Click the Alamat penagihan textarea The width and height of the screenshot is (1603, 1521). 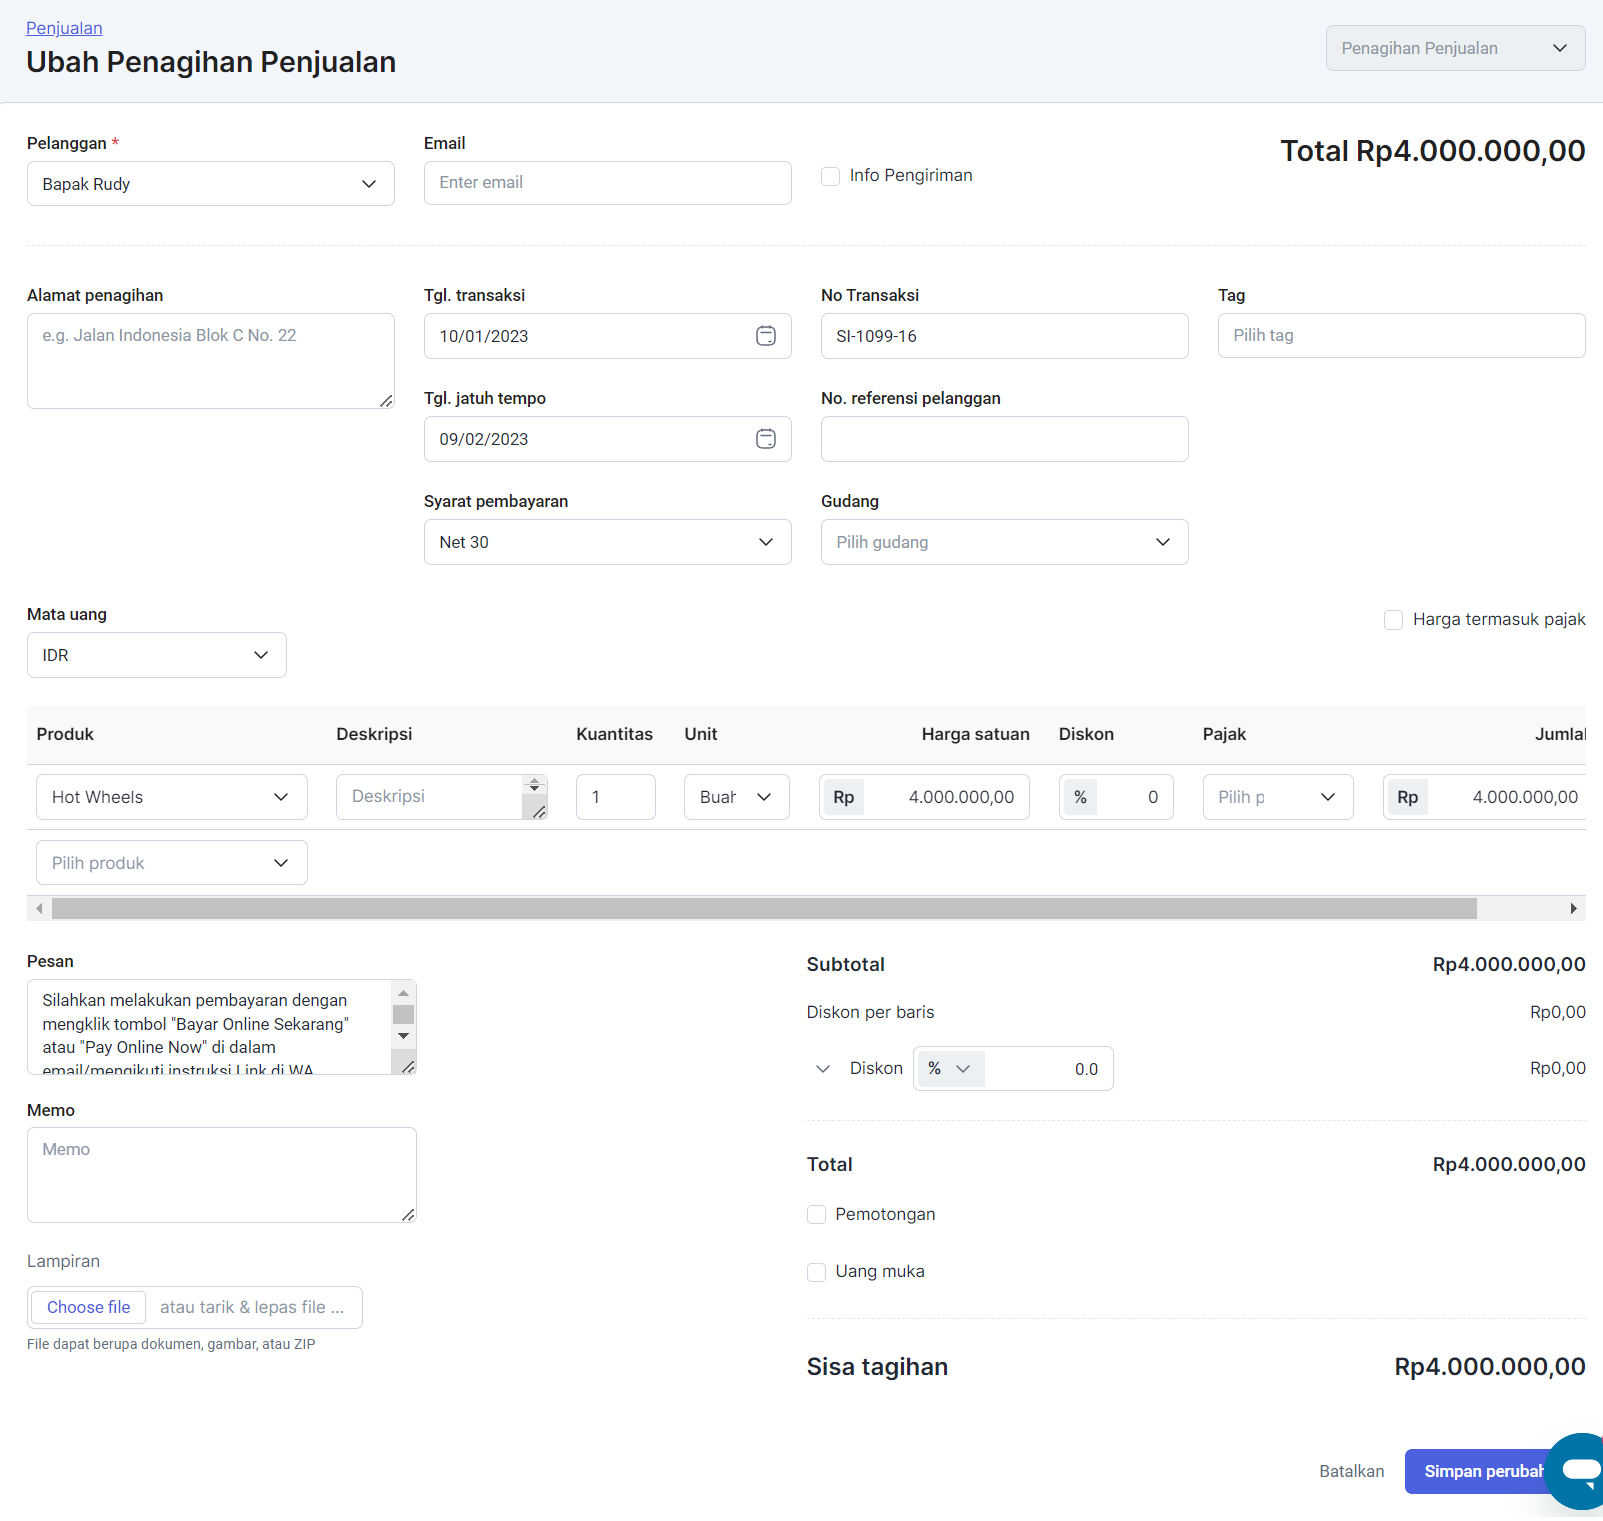211,361
